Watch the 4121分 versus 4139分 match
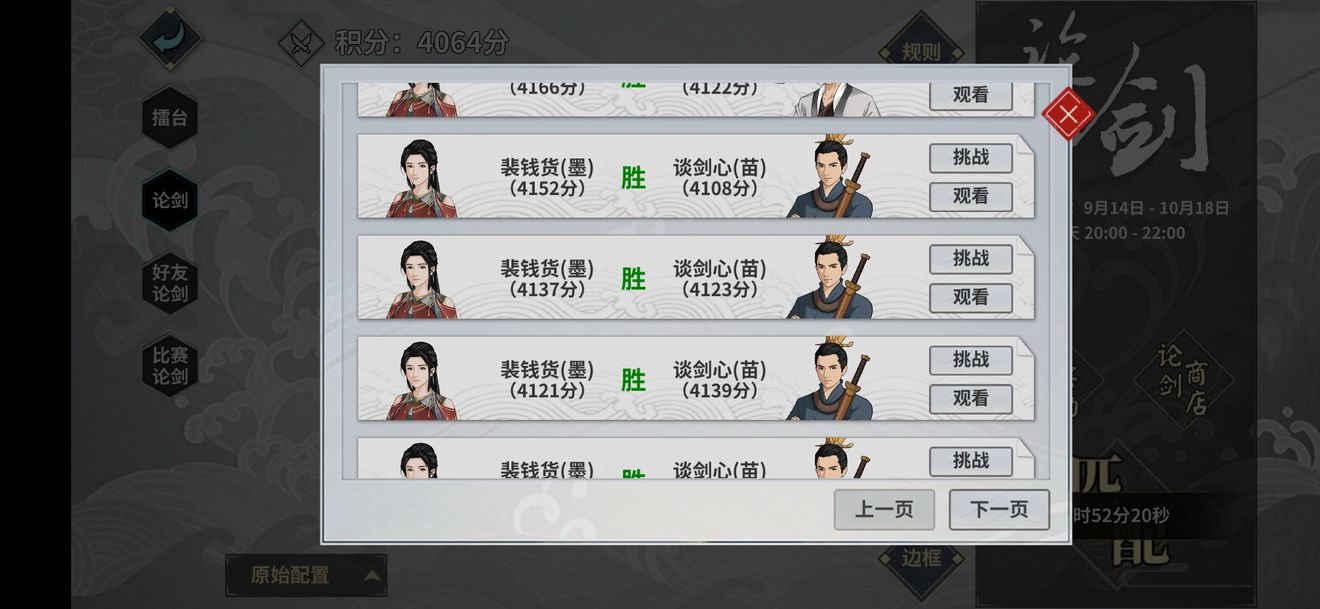 coord(971,398)
